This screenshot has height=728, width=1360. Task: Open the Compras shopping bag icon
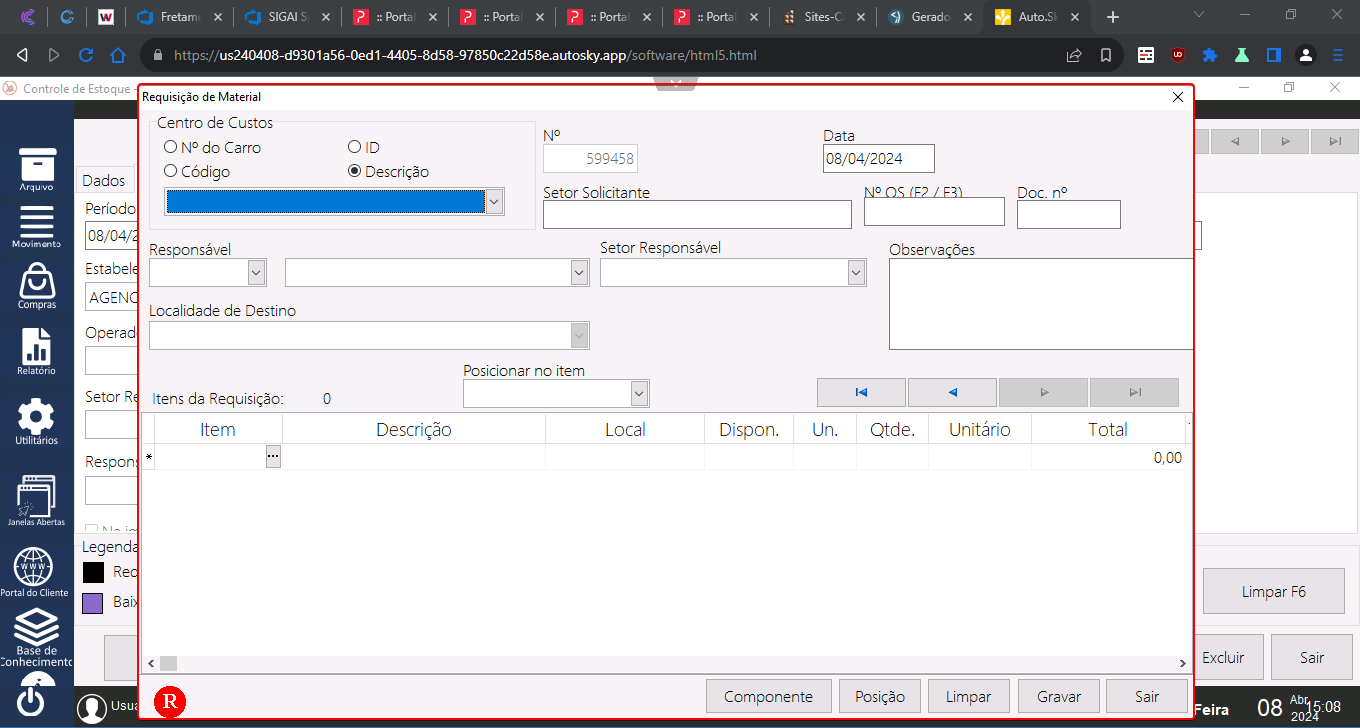(37, 286)
